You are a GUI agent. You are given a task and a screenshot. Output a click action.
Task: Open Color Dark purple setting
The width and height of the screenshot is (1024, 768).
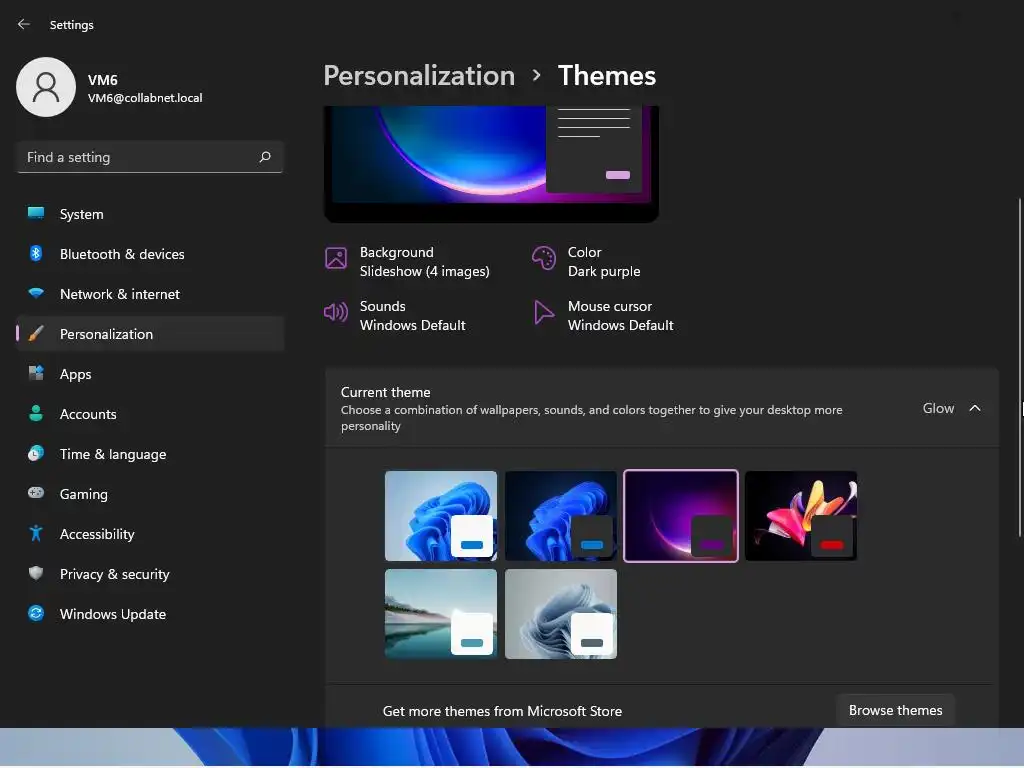point(586,262)
